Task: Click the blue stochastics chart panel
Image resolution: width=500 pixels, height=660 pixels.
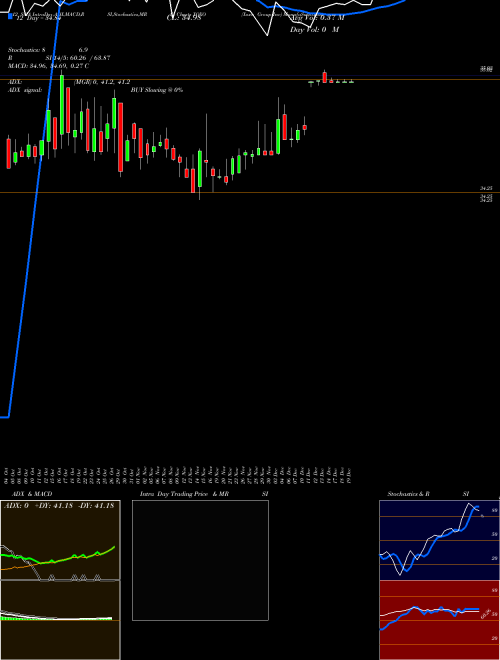Action: click(439, 540)
